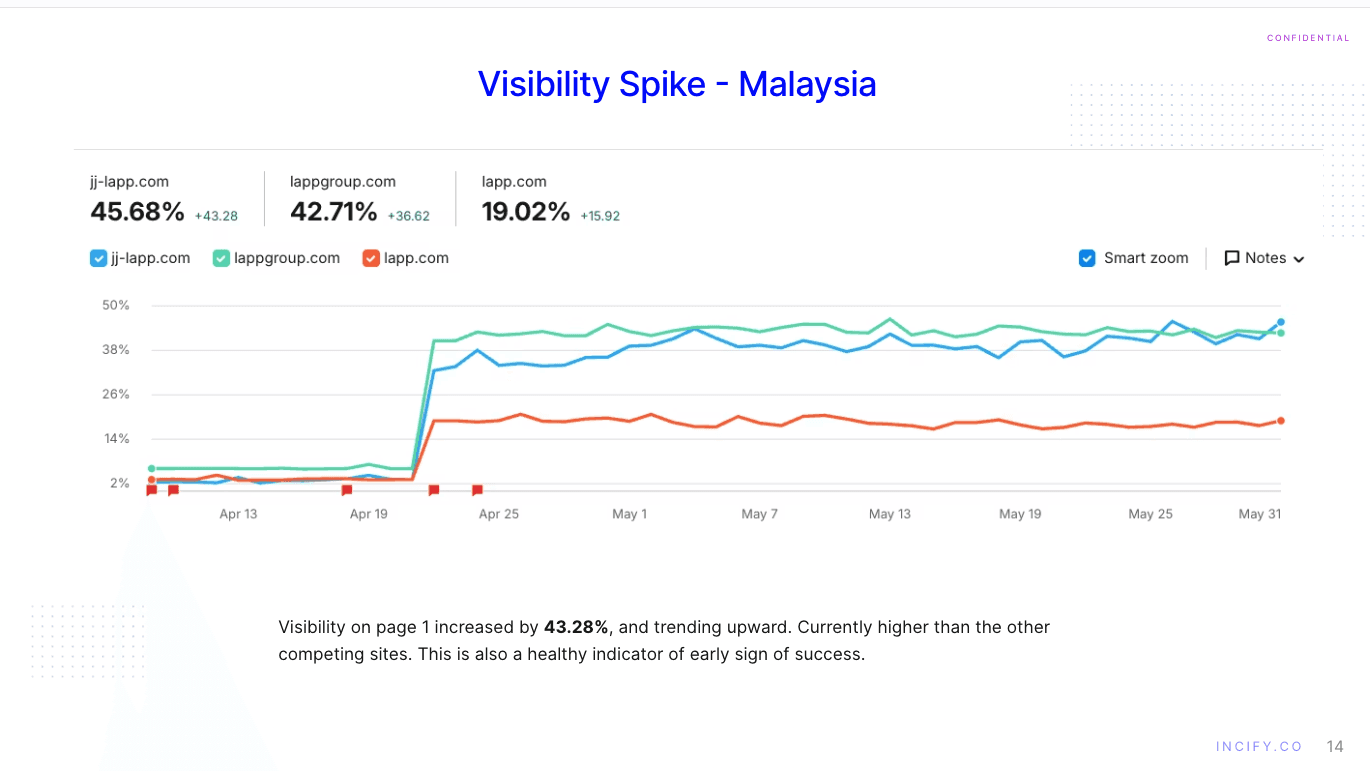Click the May 1 date label on axis
The height and width of the screenshot is (771, 1370).
tap(630, 514)
